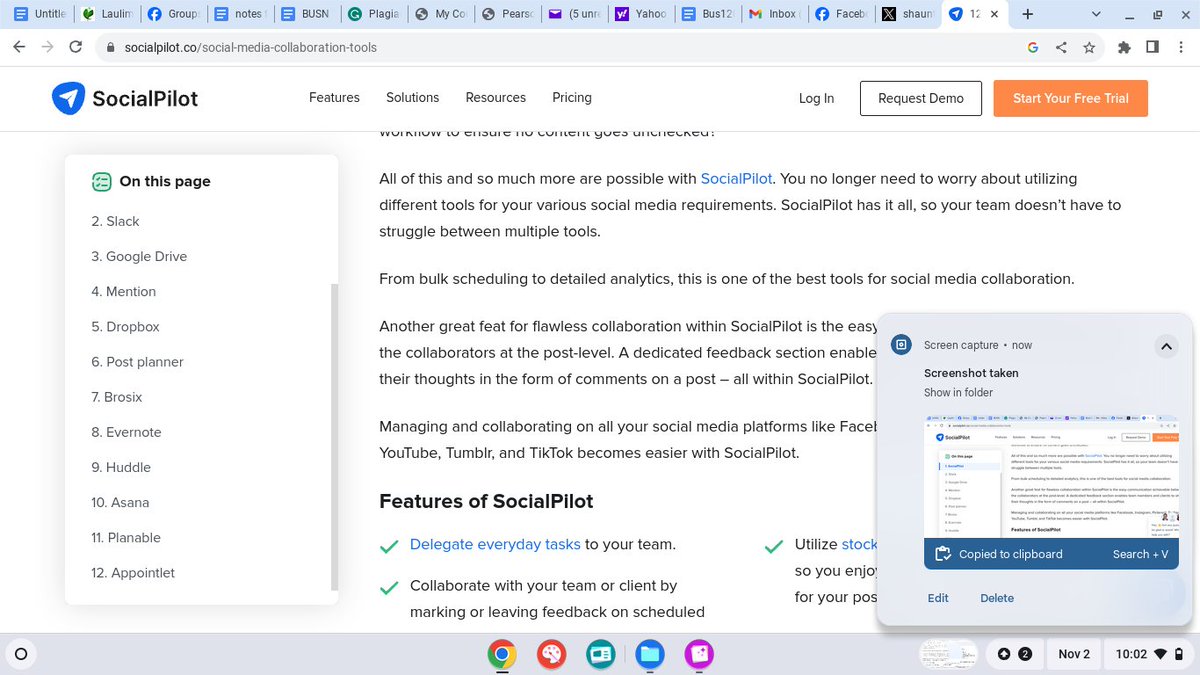Click the lock icon in the address bar
The image size is (1200, 675).
tap(111, 47)
